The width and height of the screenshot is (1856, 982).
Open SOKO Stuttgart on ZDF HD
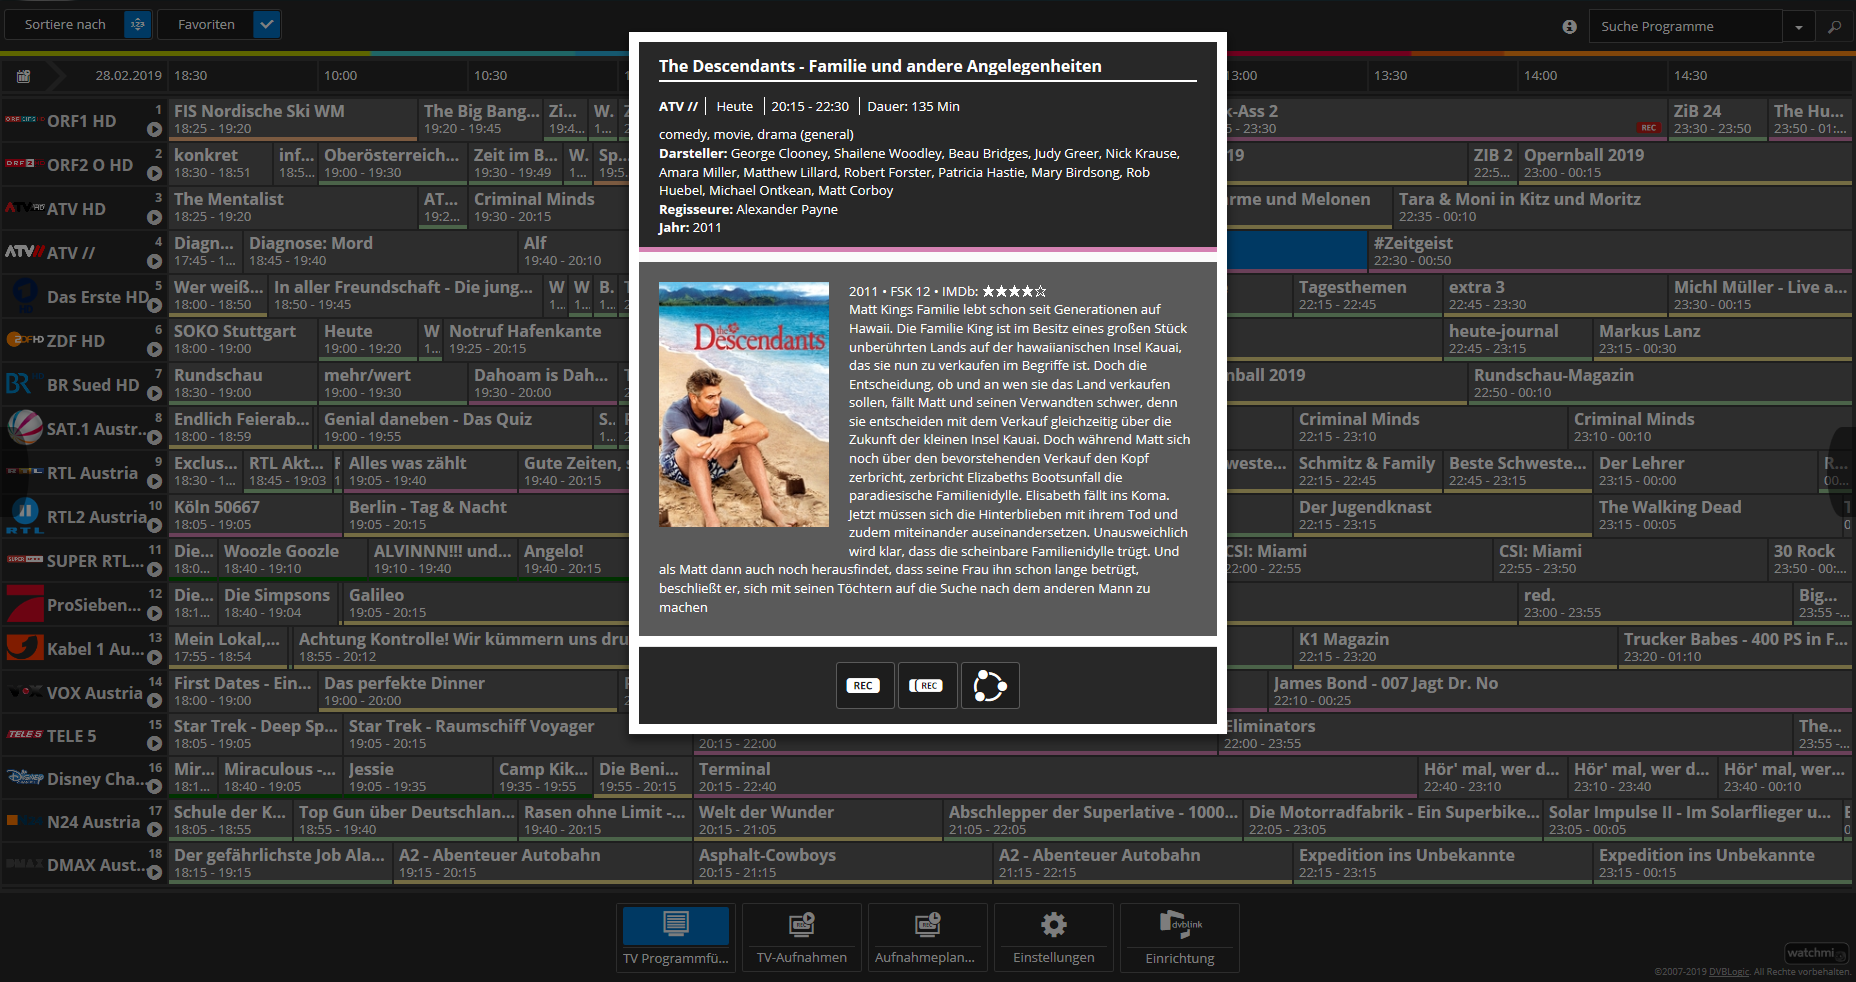click(x=243, y=339)
